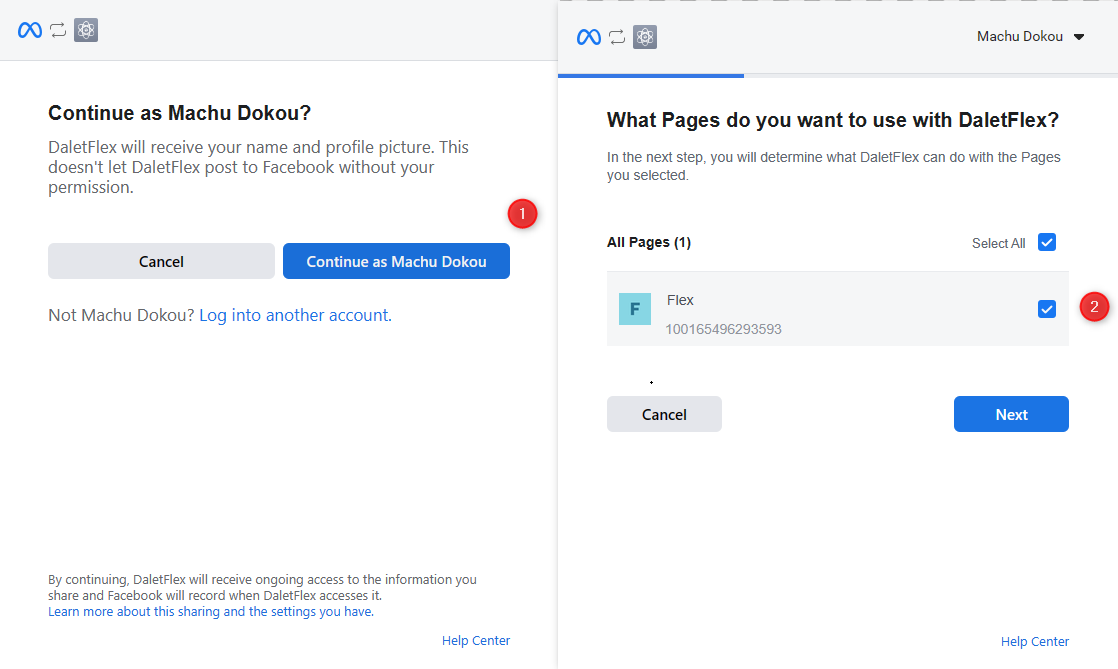Click the red badge numbered 2
1118x669 pixels.
(1094, 307)
